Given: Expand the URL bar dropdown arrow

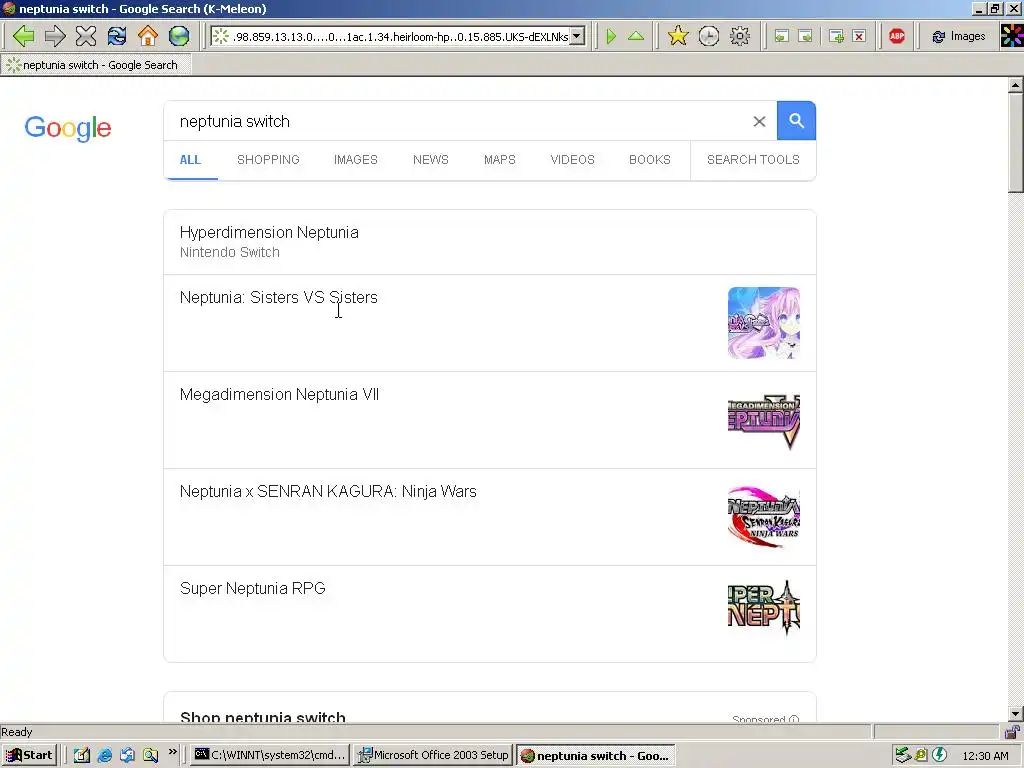Looking at the screenshot, I should coord(577,37).
